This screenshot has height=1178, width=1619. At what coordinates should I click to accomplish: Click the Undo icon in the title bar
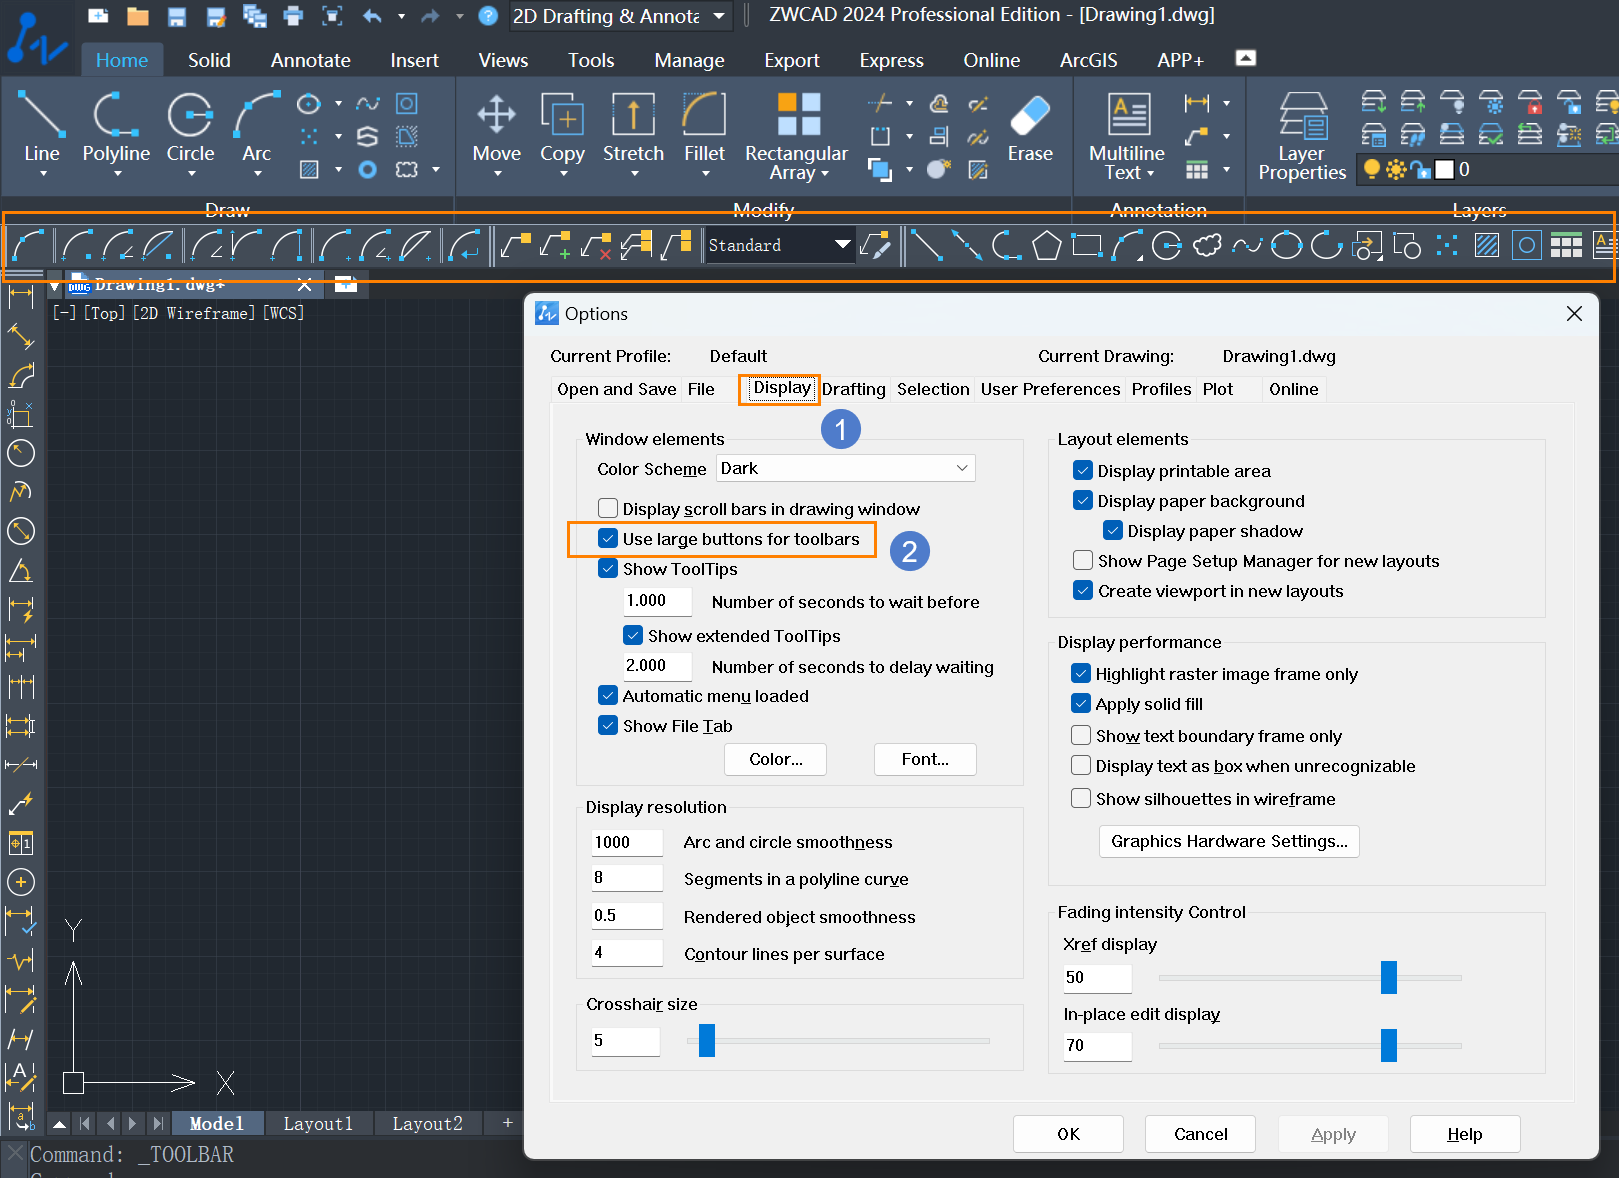(372, 16)
